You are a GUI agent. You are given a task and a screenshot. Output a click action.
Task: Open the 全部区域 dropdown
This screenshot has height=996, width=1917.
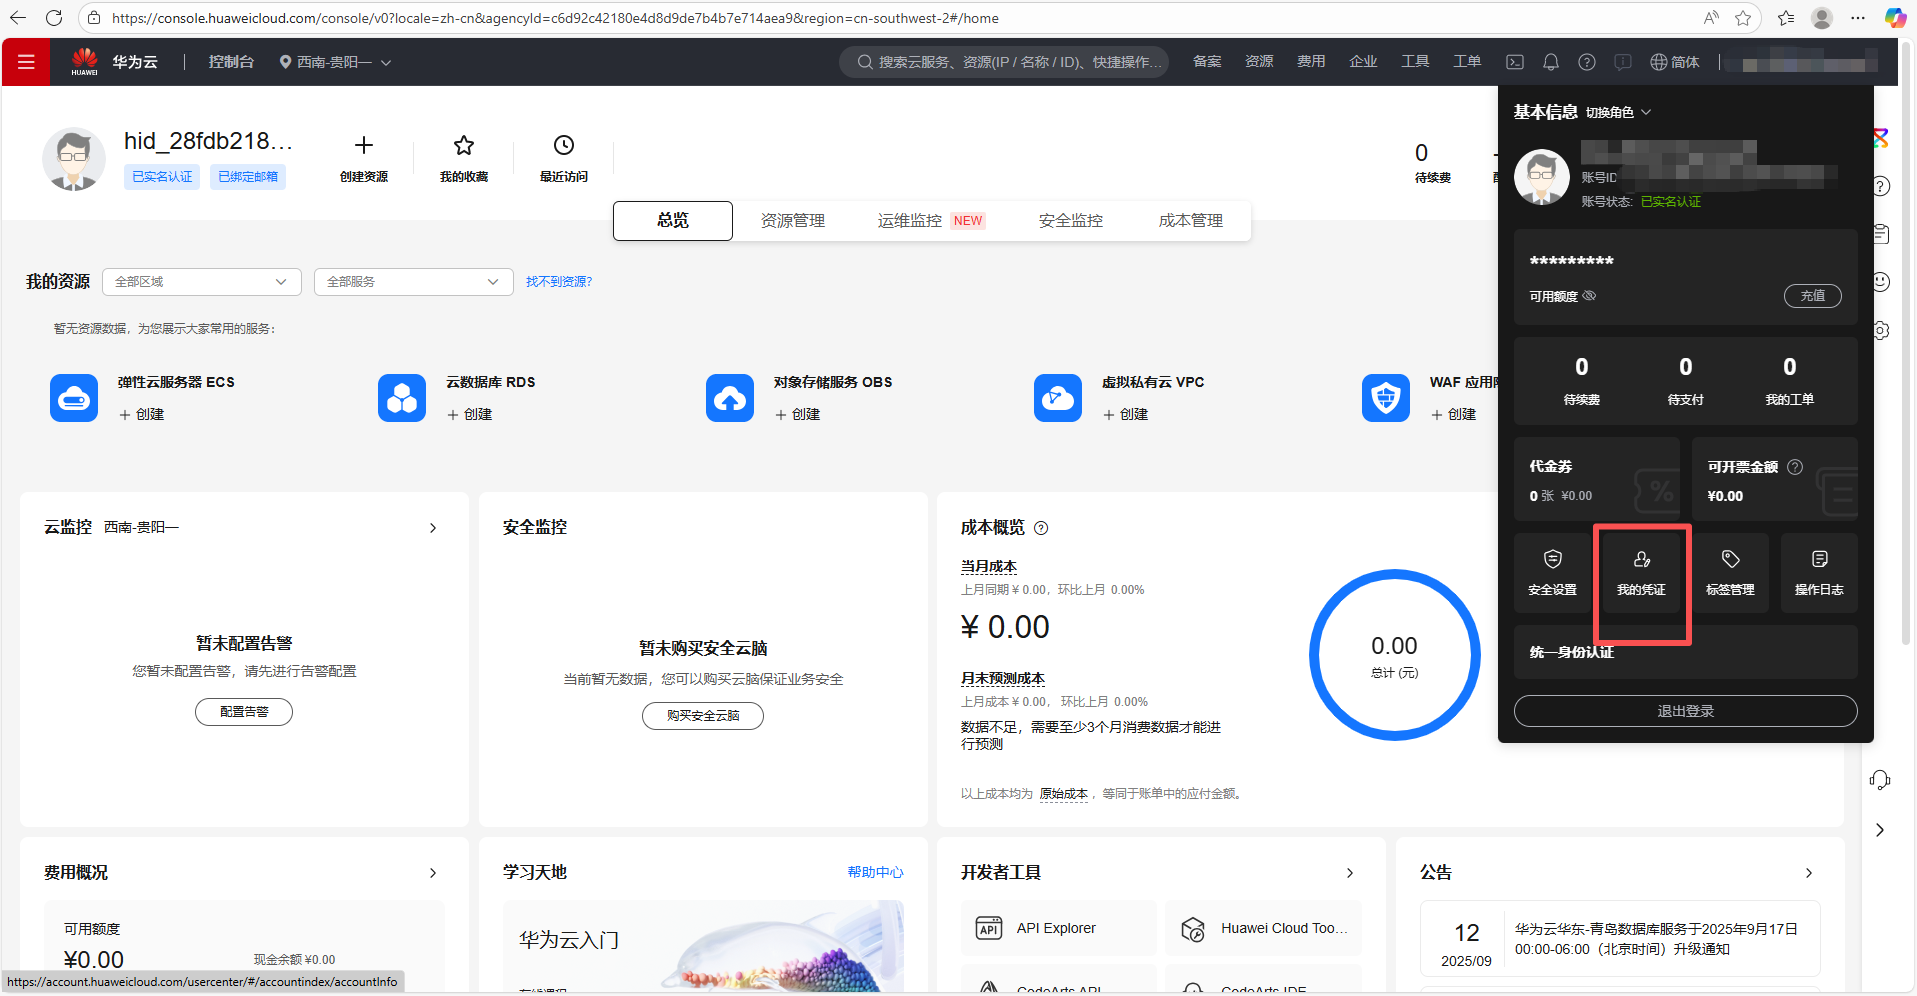click(x=202, y=282)
